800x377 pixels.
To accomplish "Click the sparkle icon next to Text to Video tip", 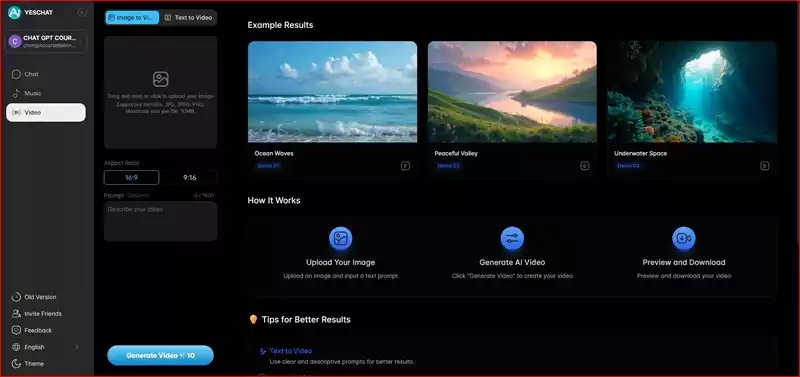I will (x=263, y=351).
